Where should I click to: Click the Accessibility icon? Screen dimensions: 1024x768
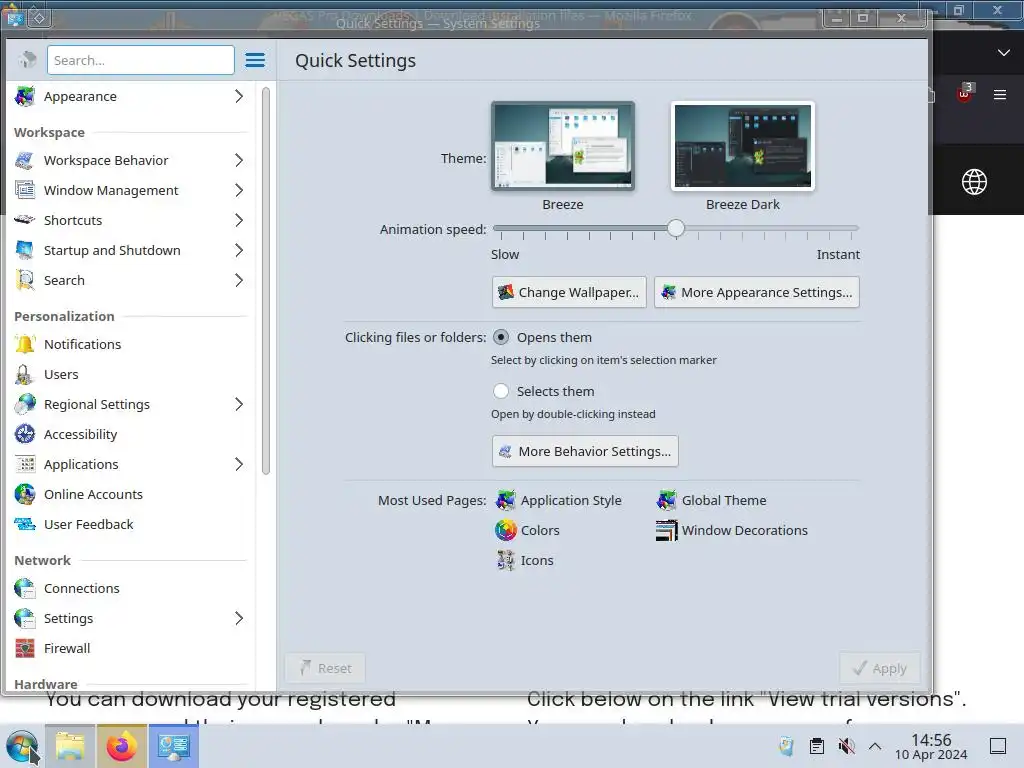tap(25, 434)
